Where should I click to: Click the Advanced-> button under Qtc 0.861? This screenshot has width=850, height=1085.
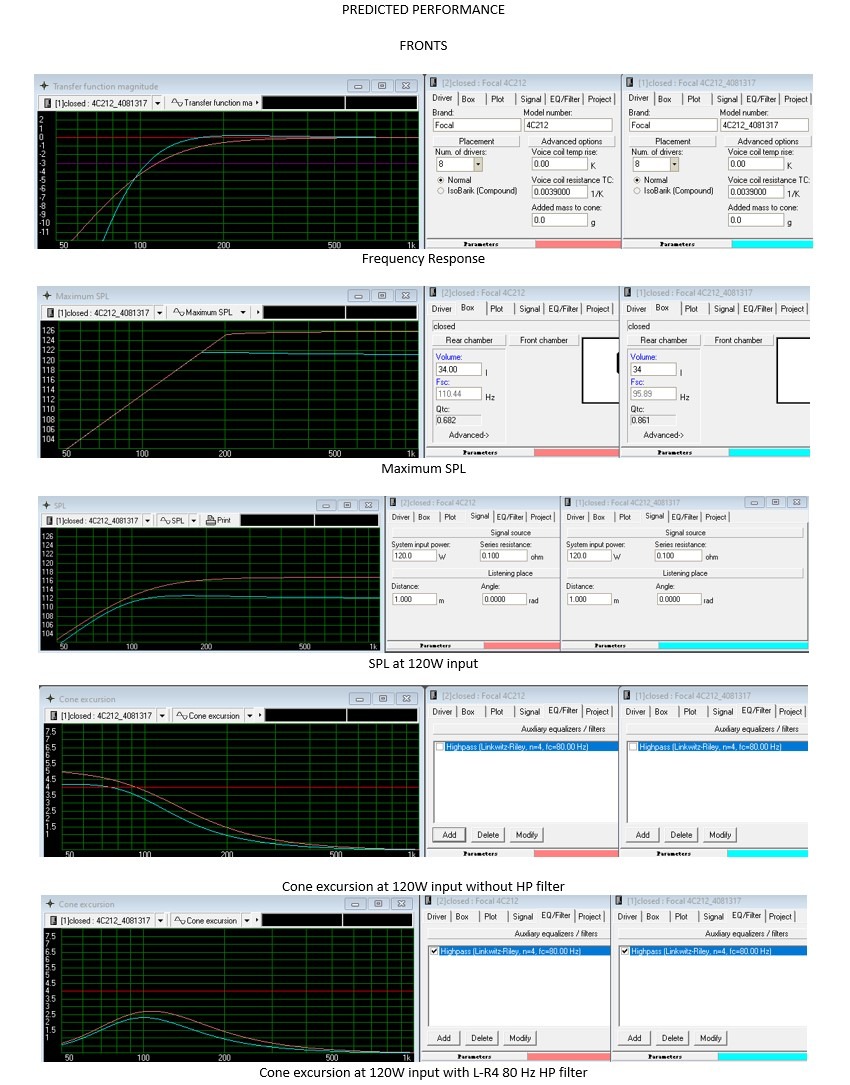coord(663,435)
